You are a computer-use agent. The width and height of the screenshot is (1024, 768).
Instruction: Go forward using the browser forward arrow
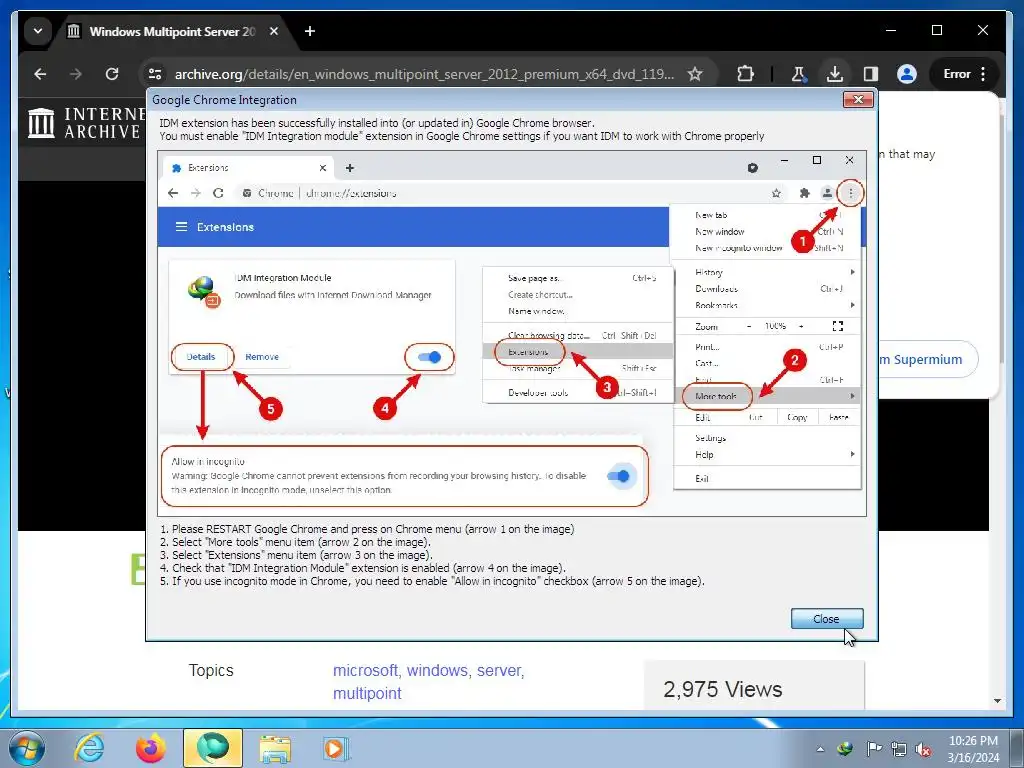pyautogui.click(x=76, y=74)
